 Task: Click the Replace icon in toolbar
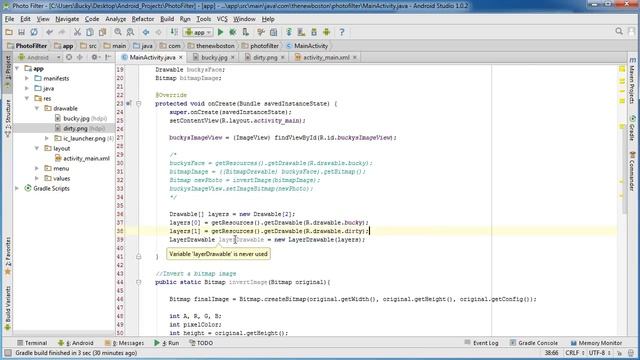(x=130, y=32)
